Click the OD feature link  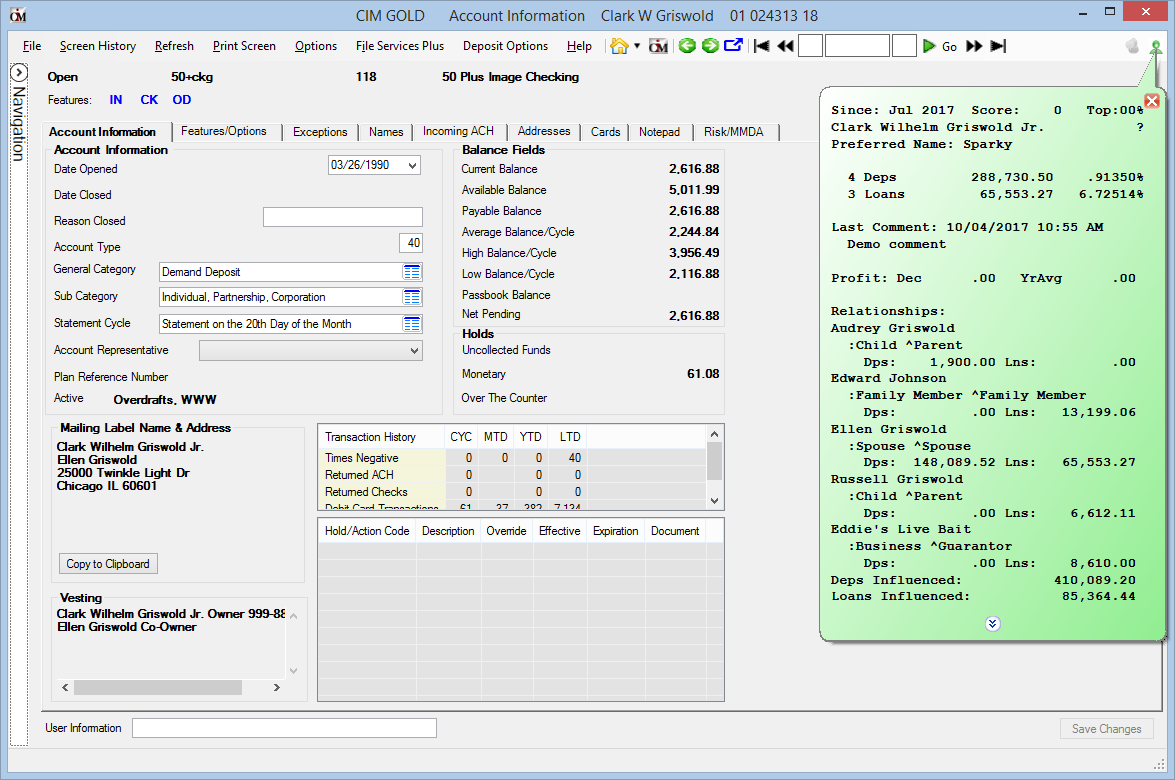[x=181, y=100]
